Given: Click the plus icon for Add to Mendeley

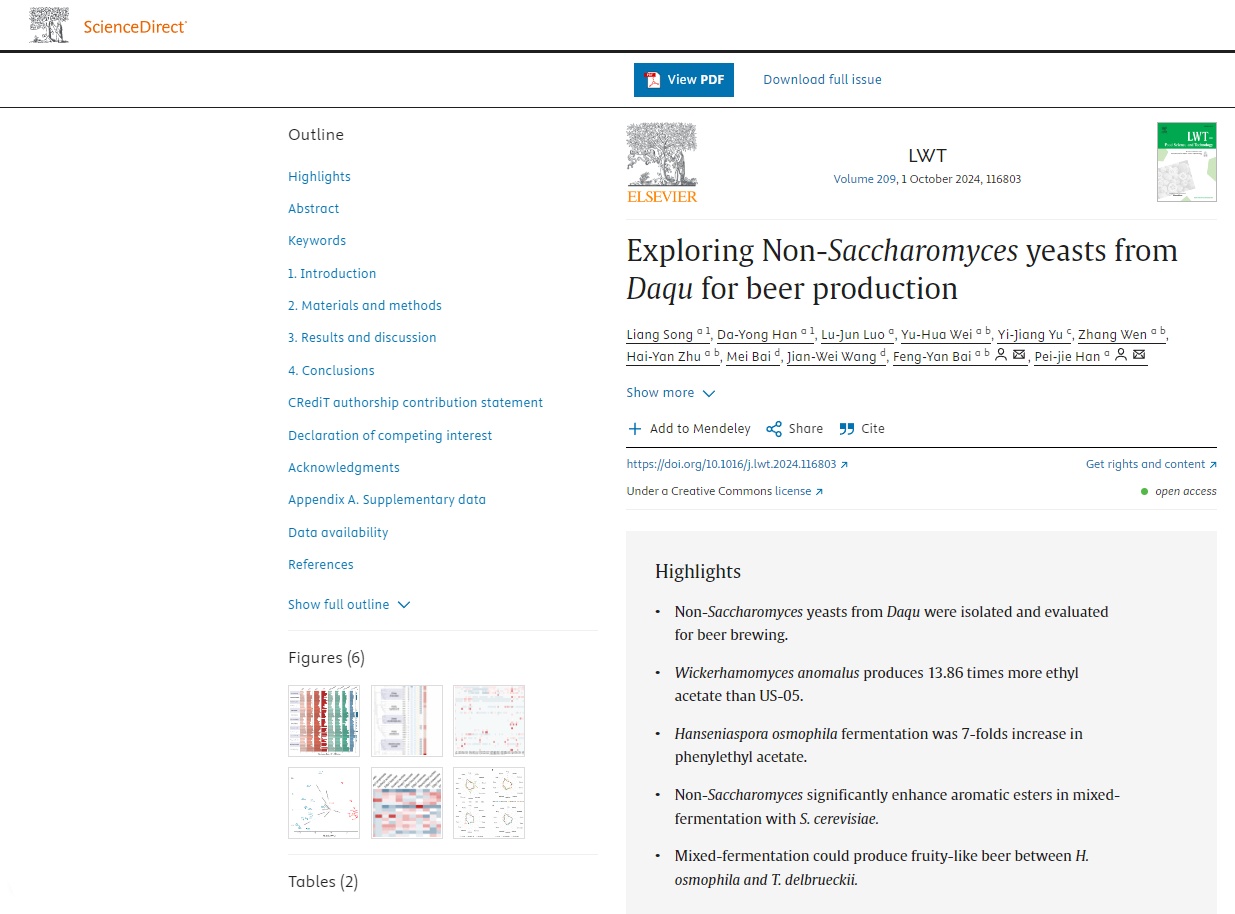Looking at the screenshot, I should coord(634,429).
